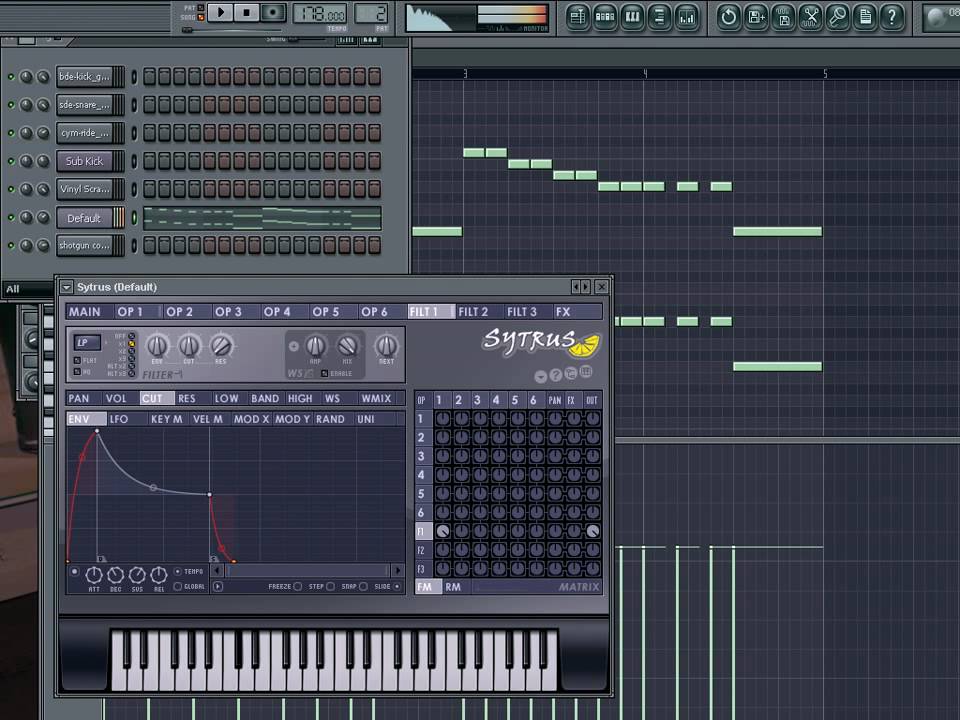Screen dimensions: 960x720
Task: Open the Piano Roll view icon
Action: pos(632,17)
